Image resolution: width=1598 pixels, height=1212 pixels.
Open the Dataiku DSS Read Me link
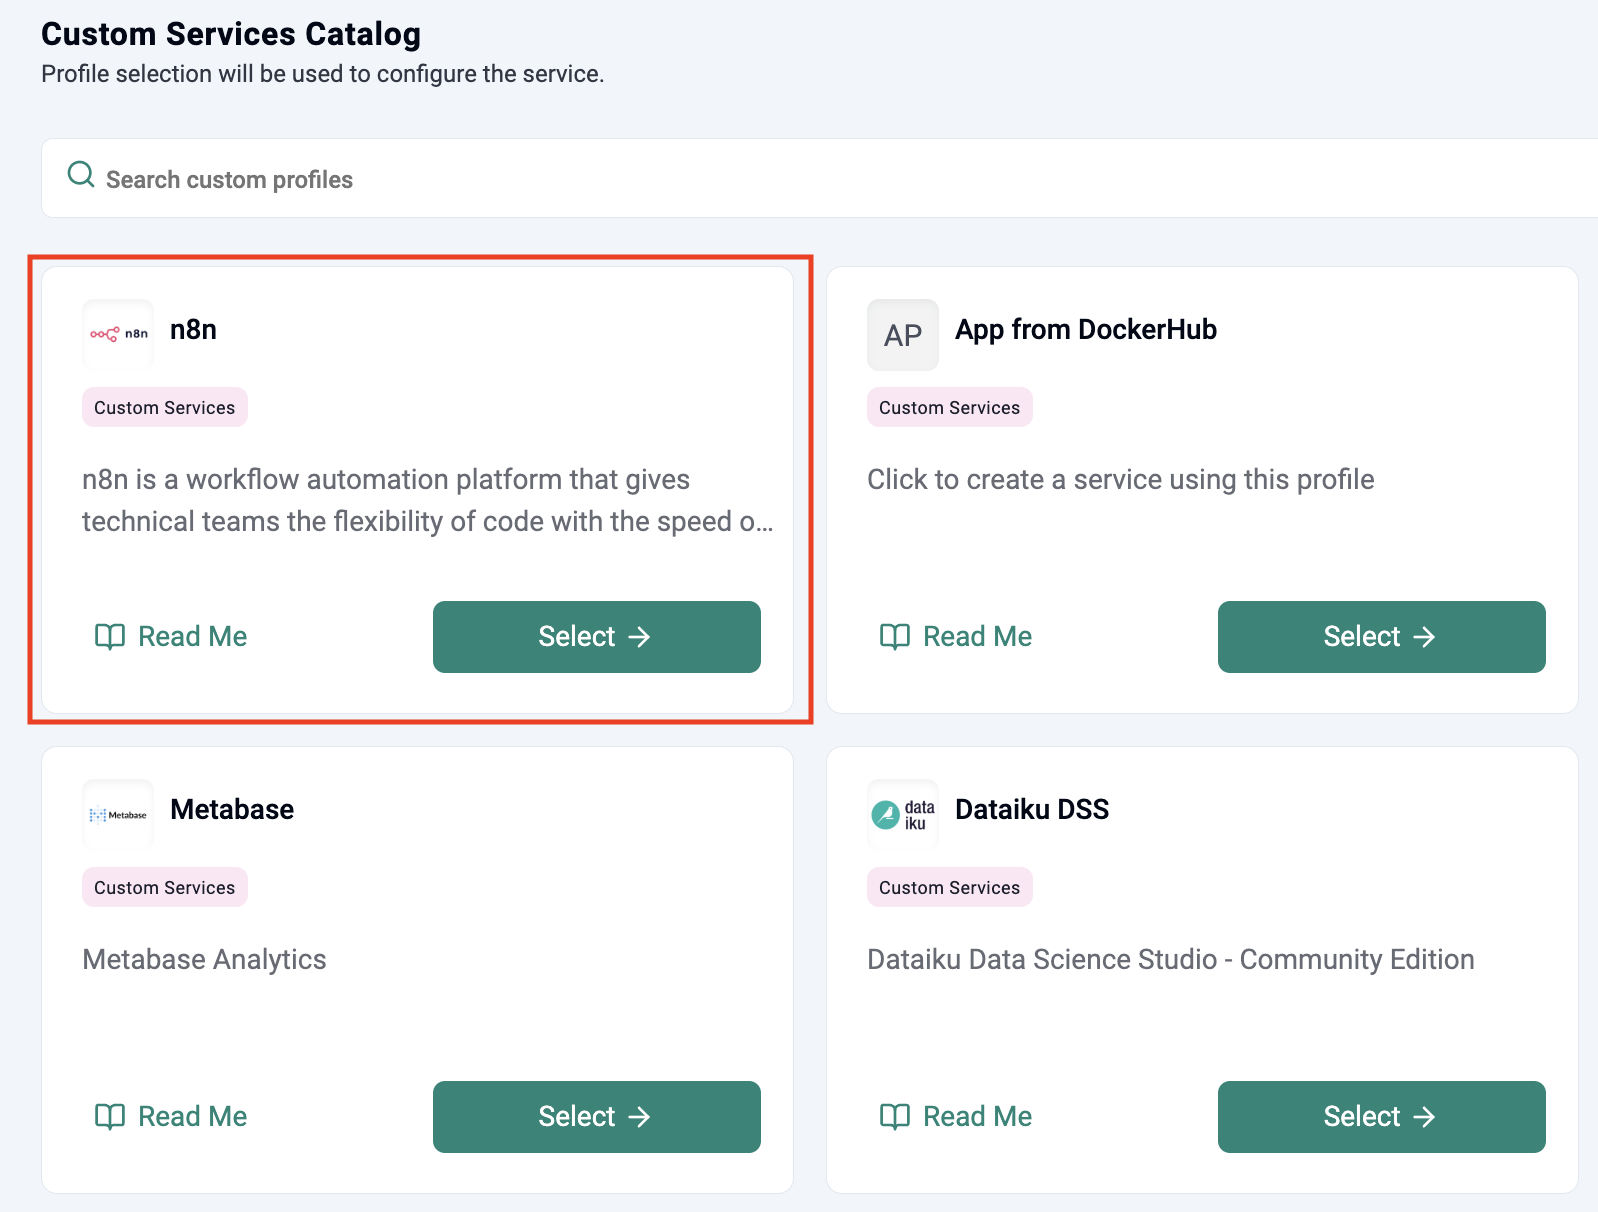[977, 1117]
